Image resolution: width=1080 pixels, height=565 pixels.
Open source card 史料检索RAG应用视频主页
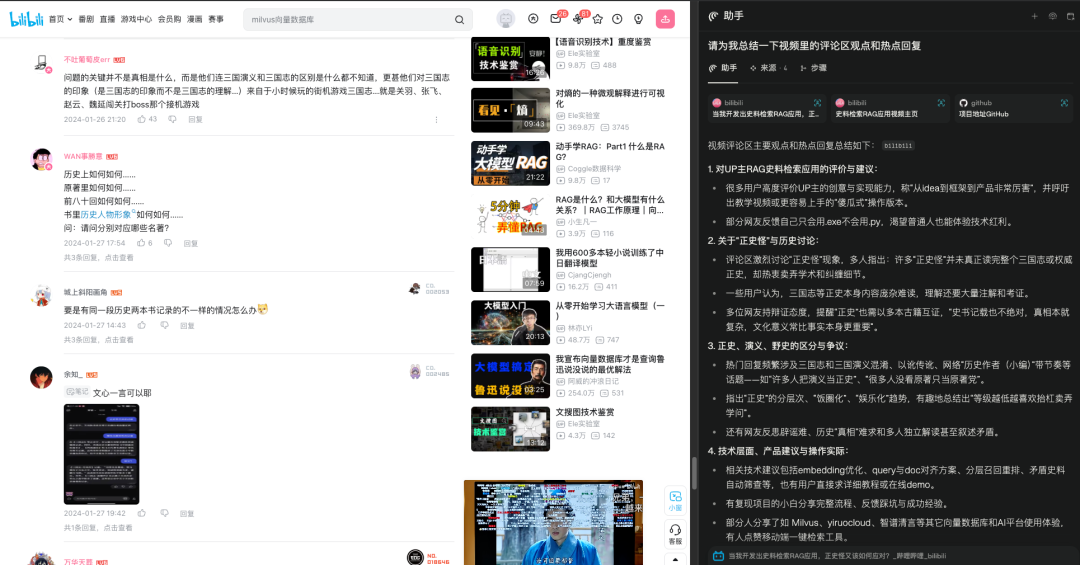pos(890,108)
